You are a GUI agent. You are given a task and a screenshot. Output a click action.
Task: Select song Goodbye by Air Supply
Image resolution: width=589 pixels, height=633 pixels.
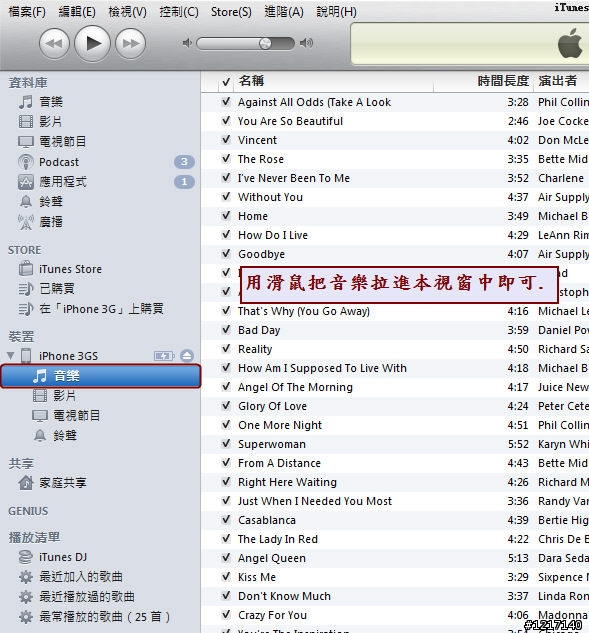(261, 254)
